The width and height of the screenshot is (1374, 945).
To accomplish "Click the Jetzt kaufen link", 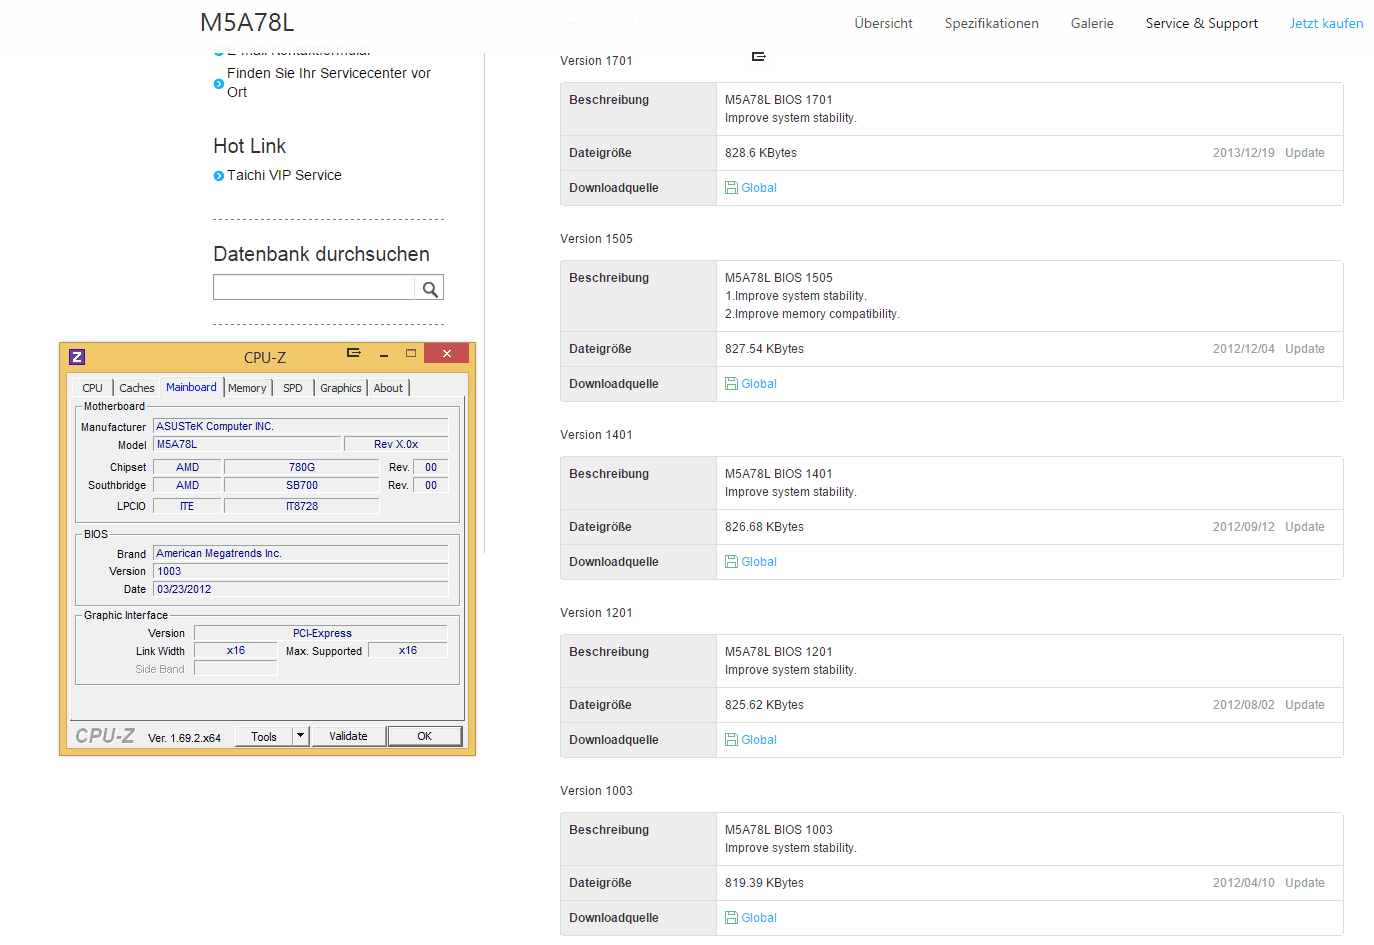I will coord(1326,23).
